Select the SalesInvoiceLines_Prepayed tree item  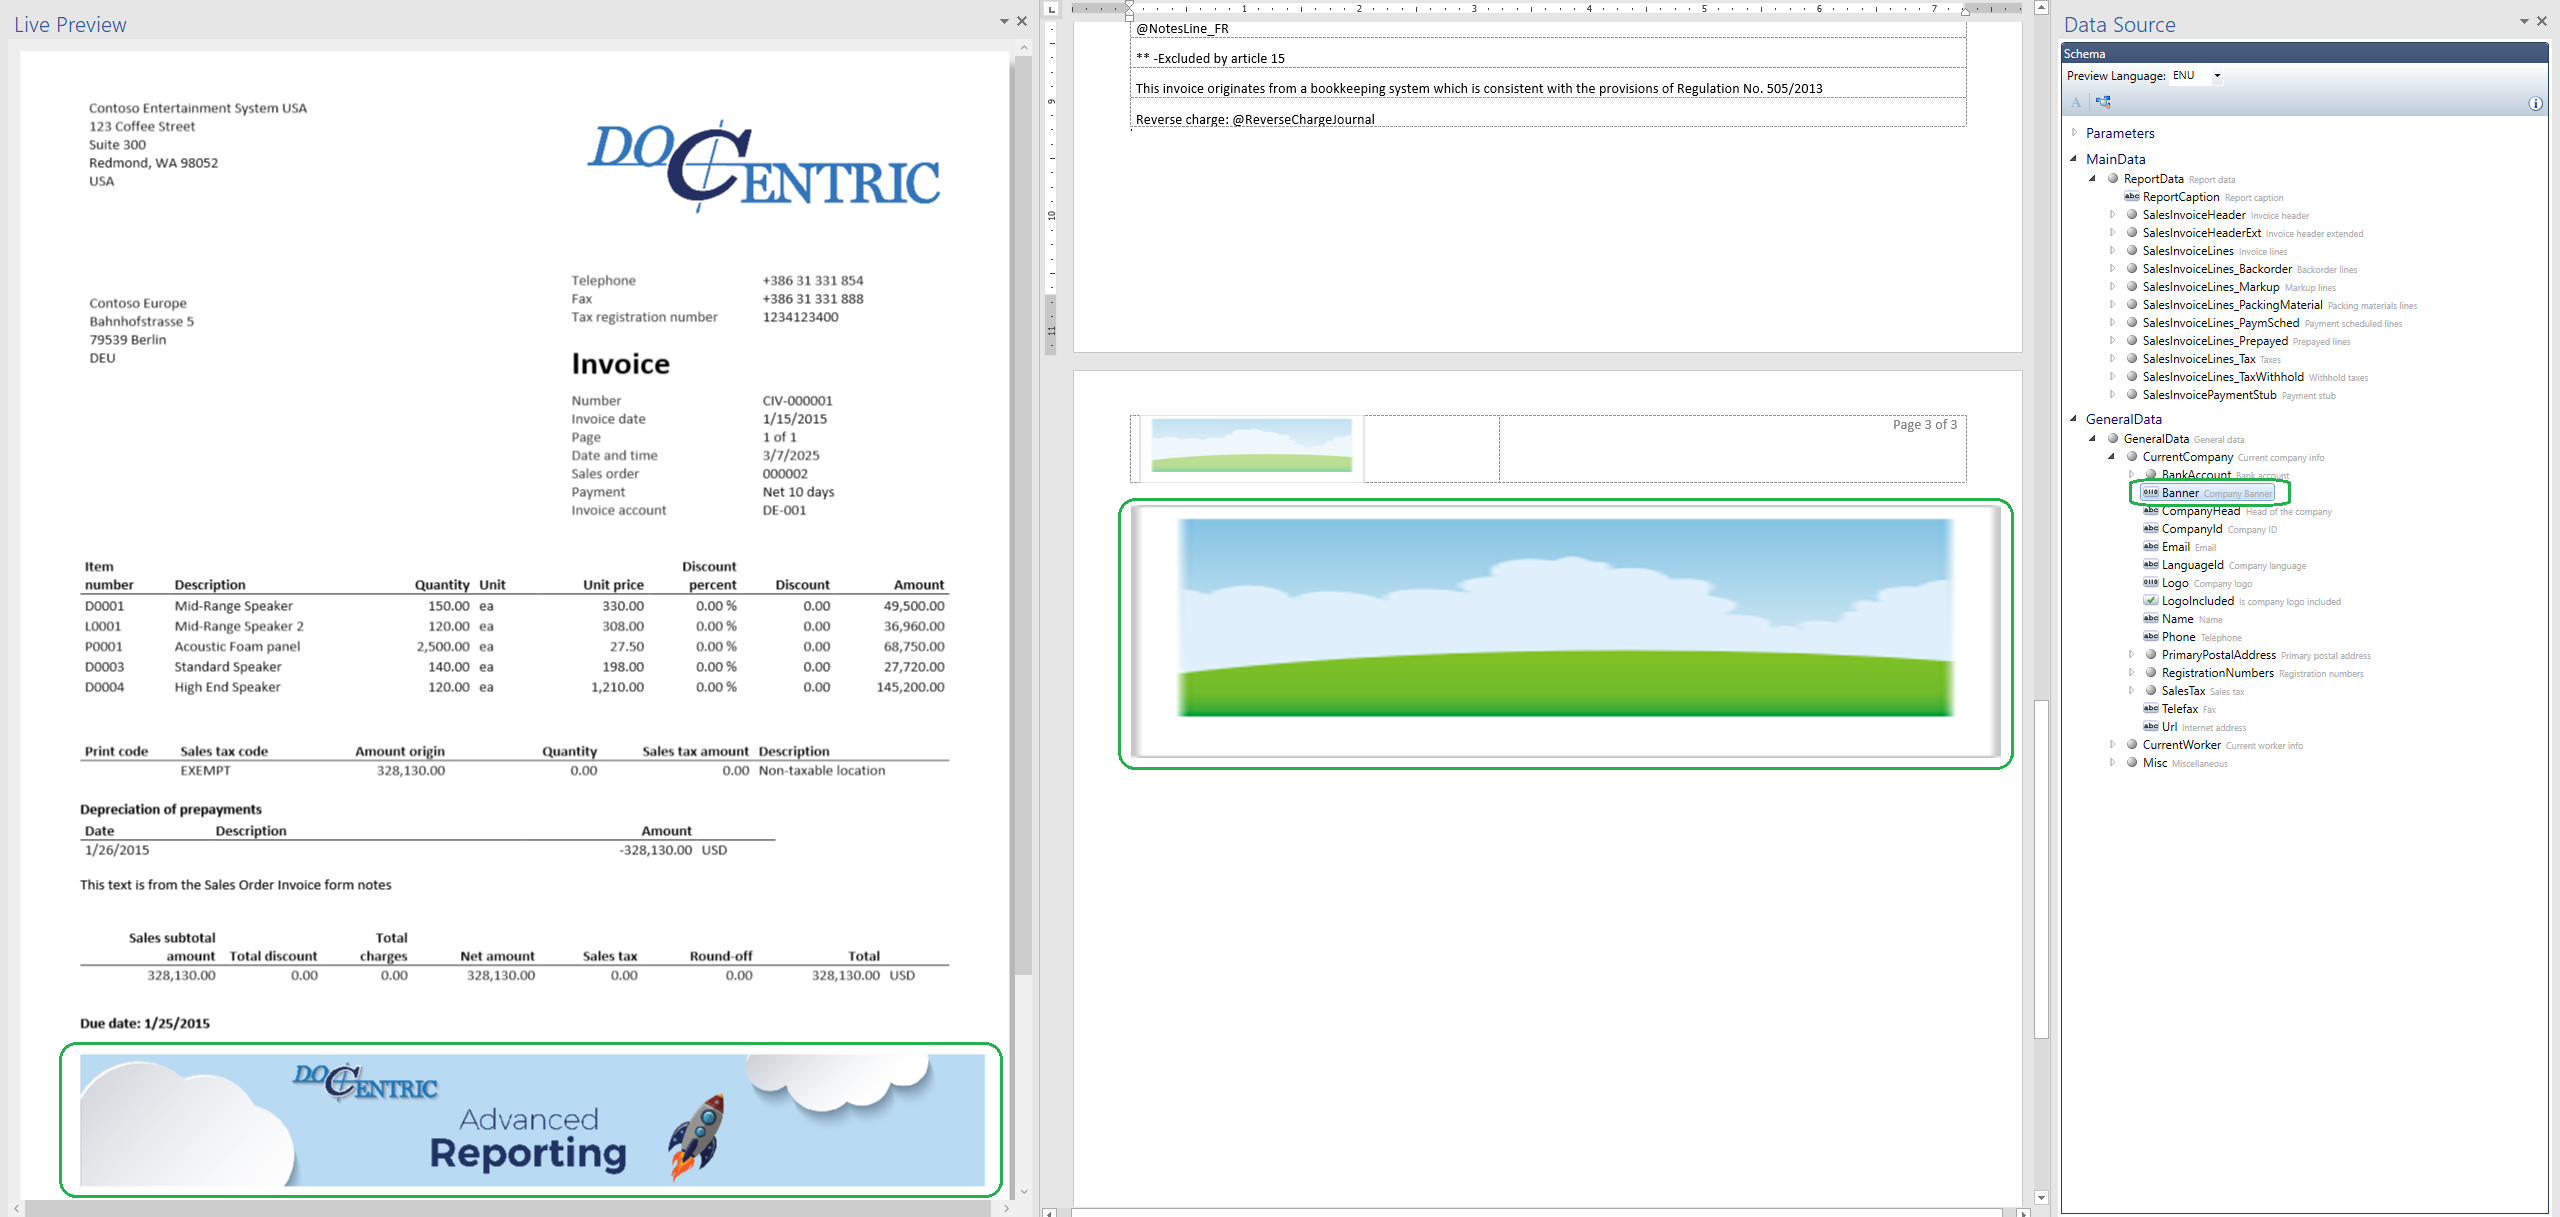[2215, 341]
